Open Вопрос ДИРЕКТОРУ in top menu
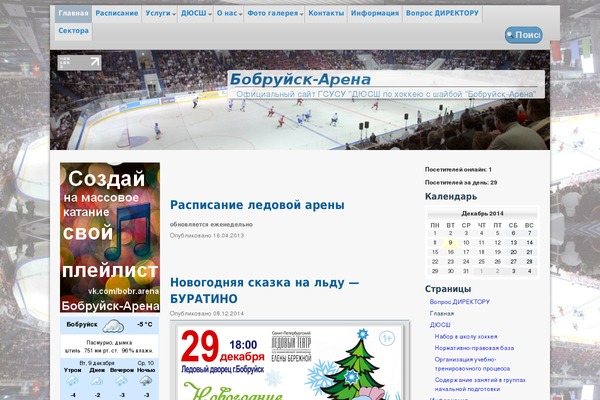Screen dimensions: 600x400 (442, 13)
